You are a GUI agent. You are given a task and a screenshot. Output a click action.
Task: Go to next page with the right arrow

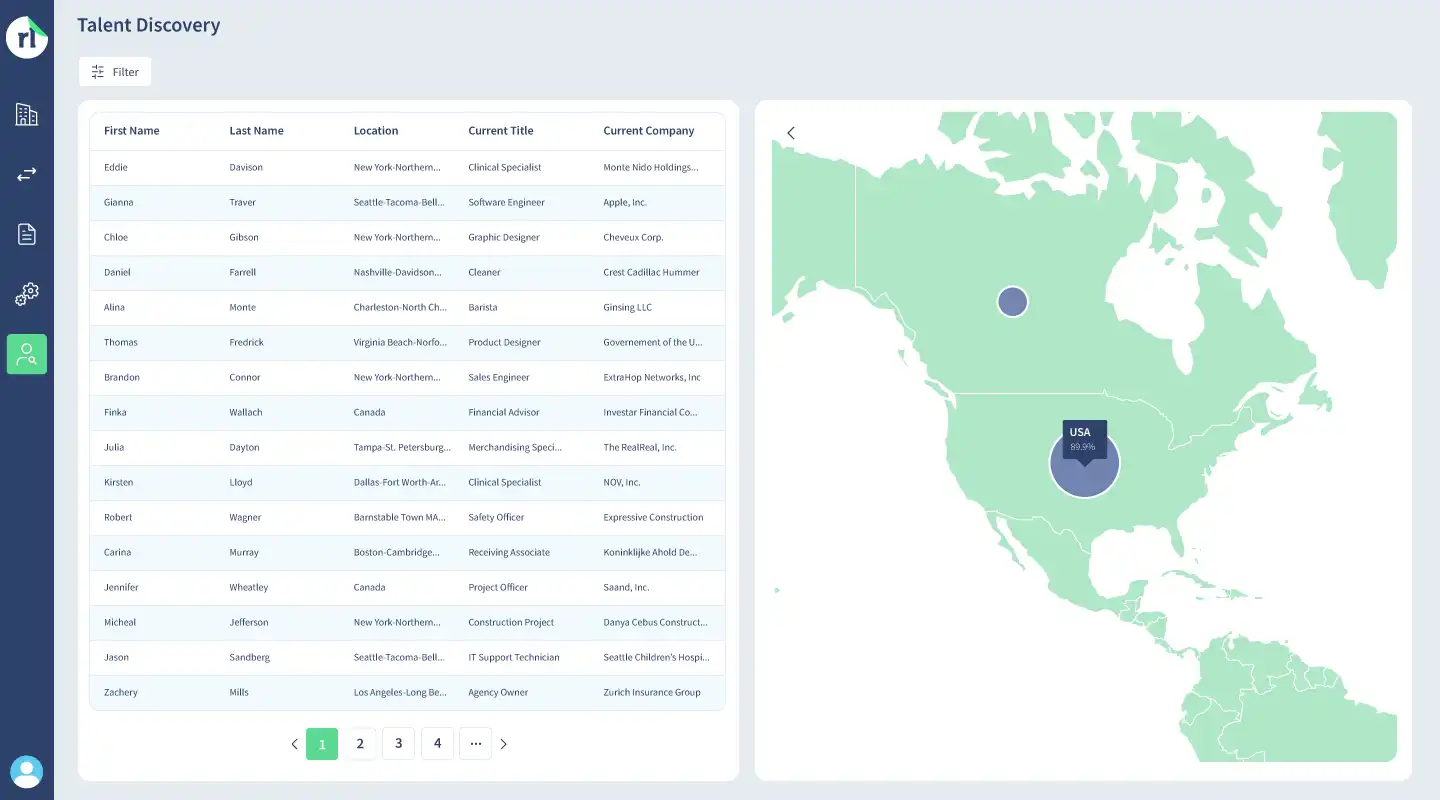tap(503, 744)
